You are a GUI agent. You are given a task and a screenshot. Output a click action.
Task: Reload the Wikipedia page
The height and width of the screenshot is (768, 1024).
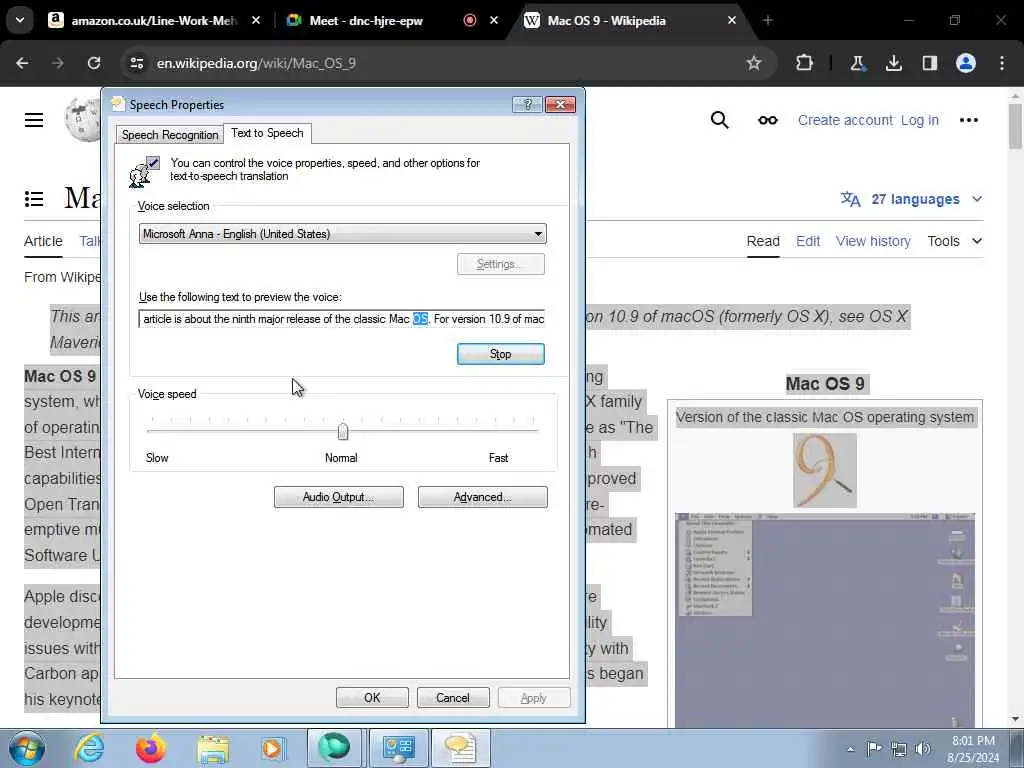click(94, 63)
